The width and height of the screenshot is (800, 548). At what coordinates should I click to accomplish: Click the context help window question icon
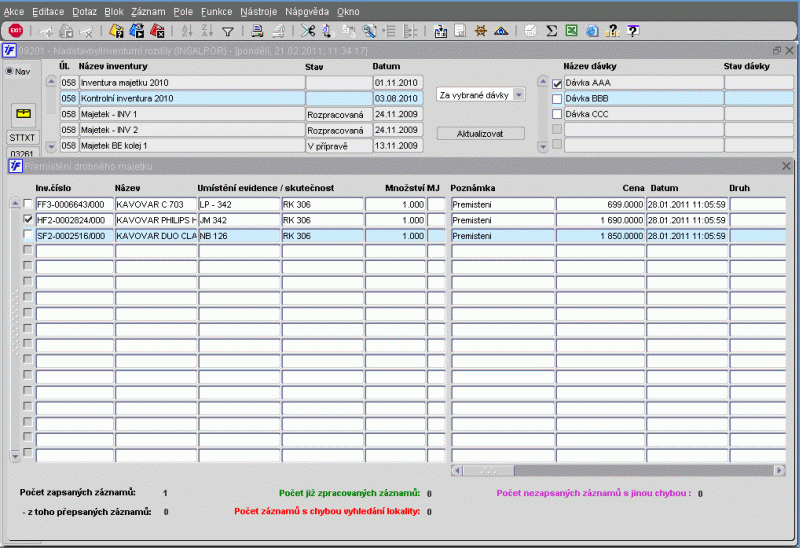click(633, 31)
